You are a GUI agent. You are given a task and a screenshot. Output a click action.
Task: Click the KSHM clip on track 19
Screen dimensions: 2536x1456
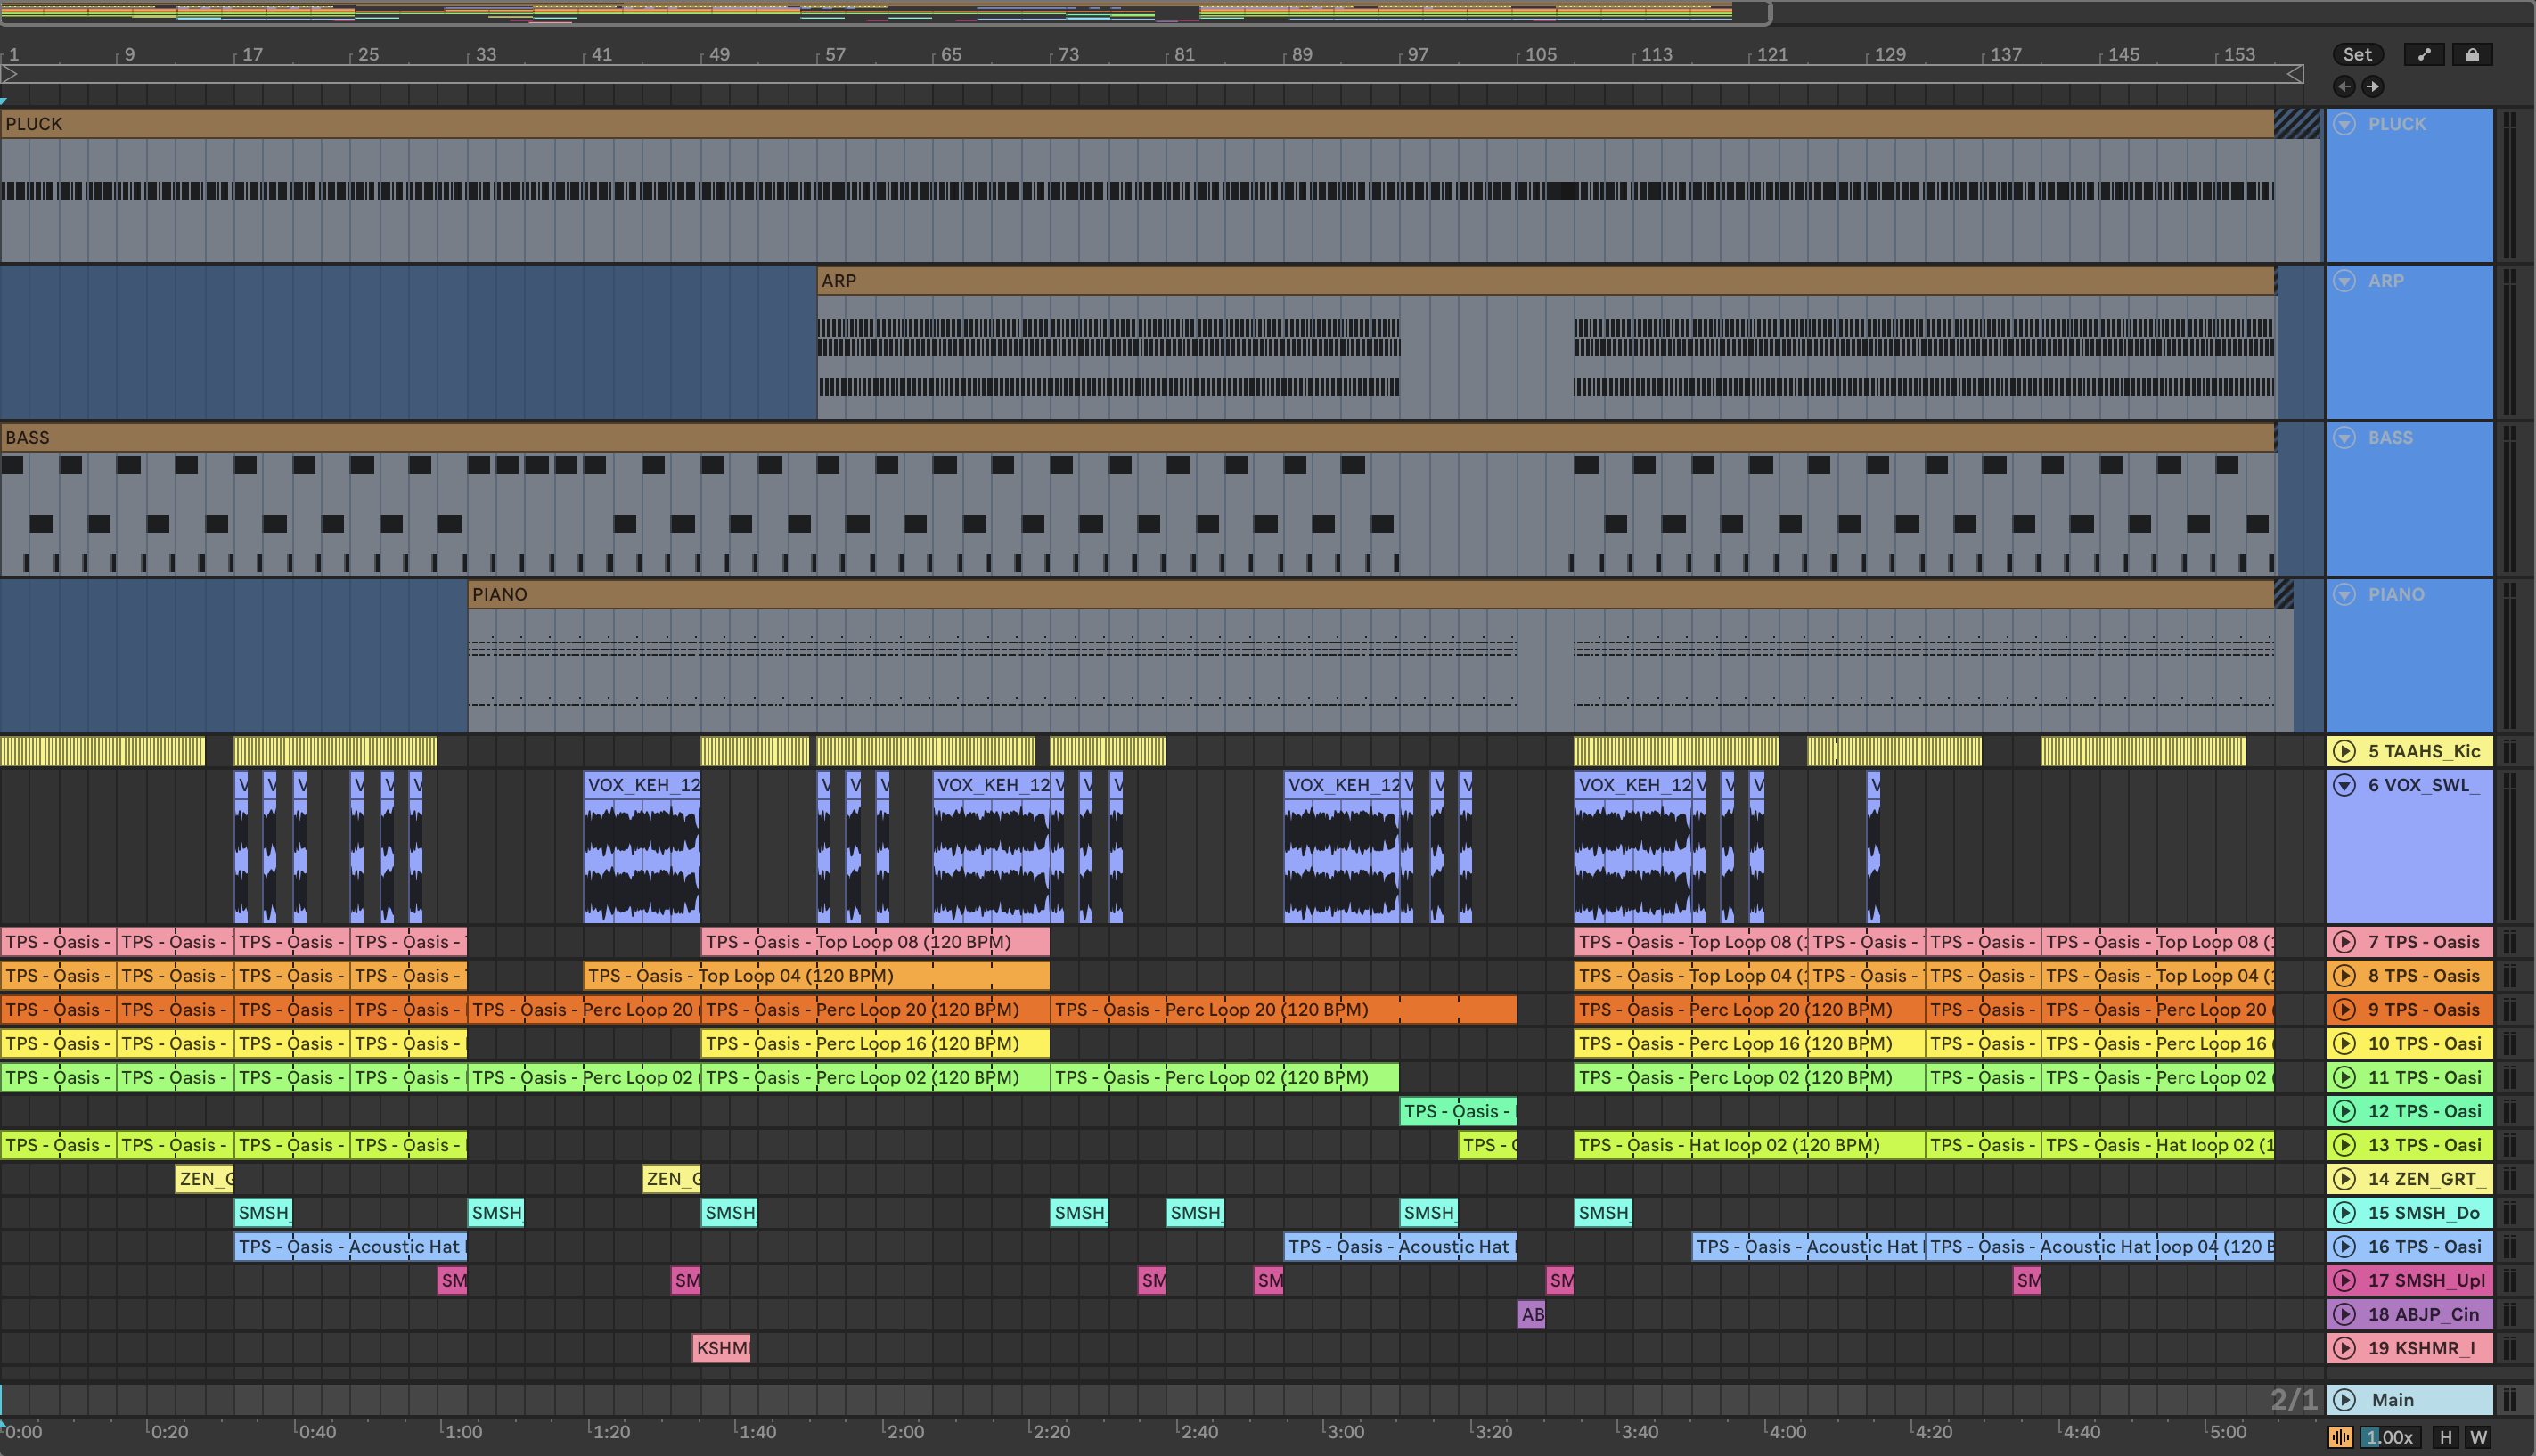click(721, 1348)
